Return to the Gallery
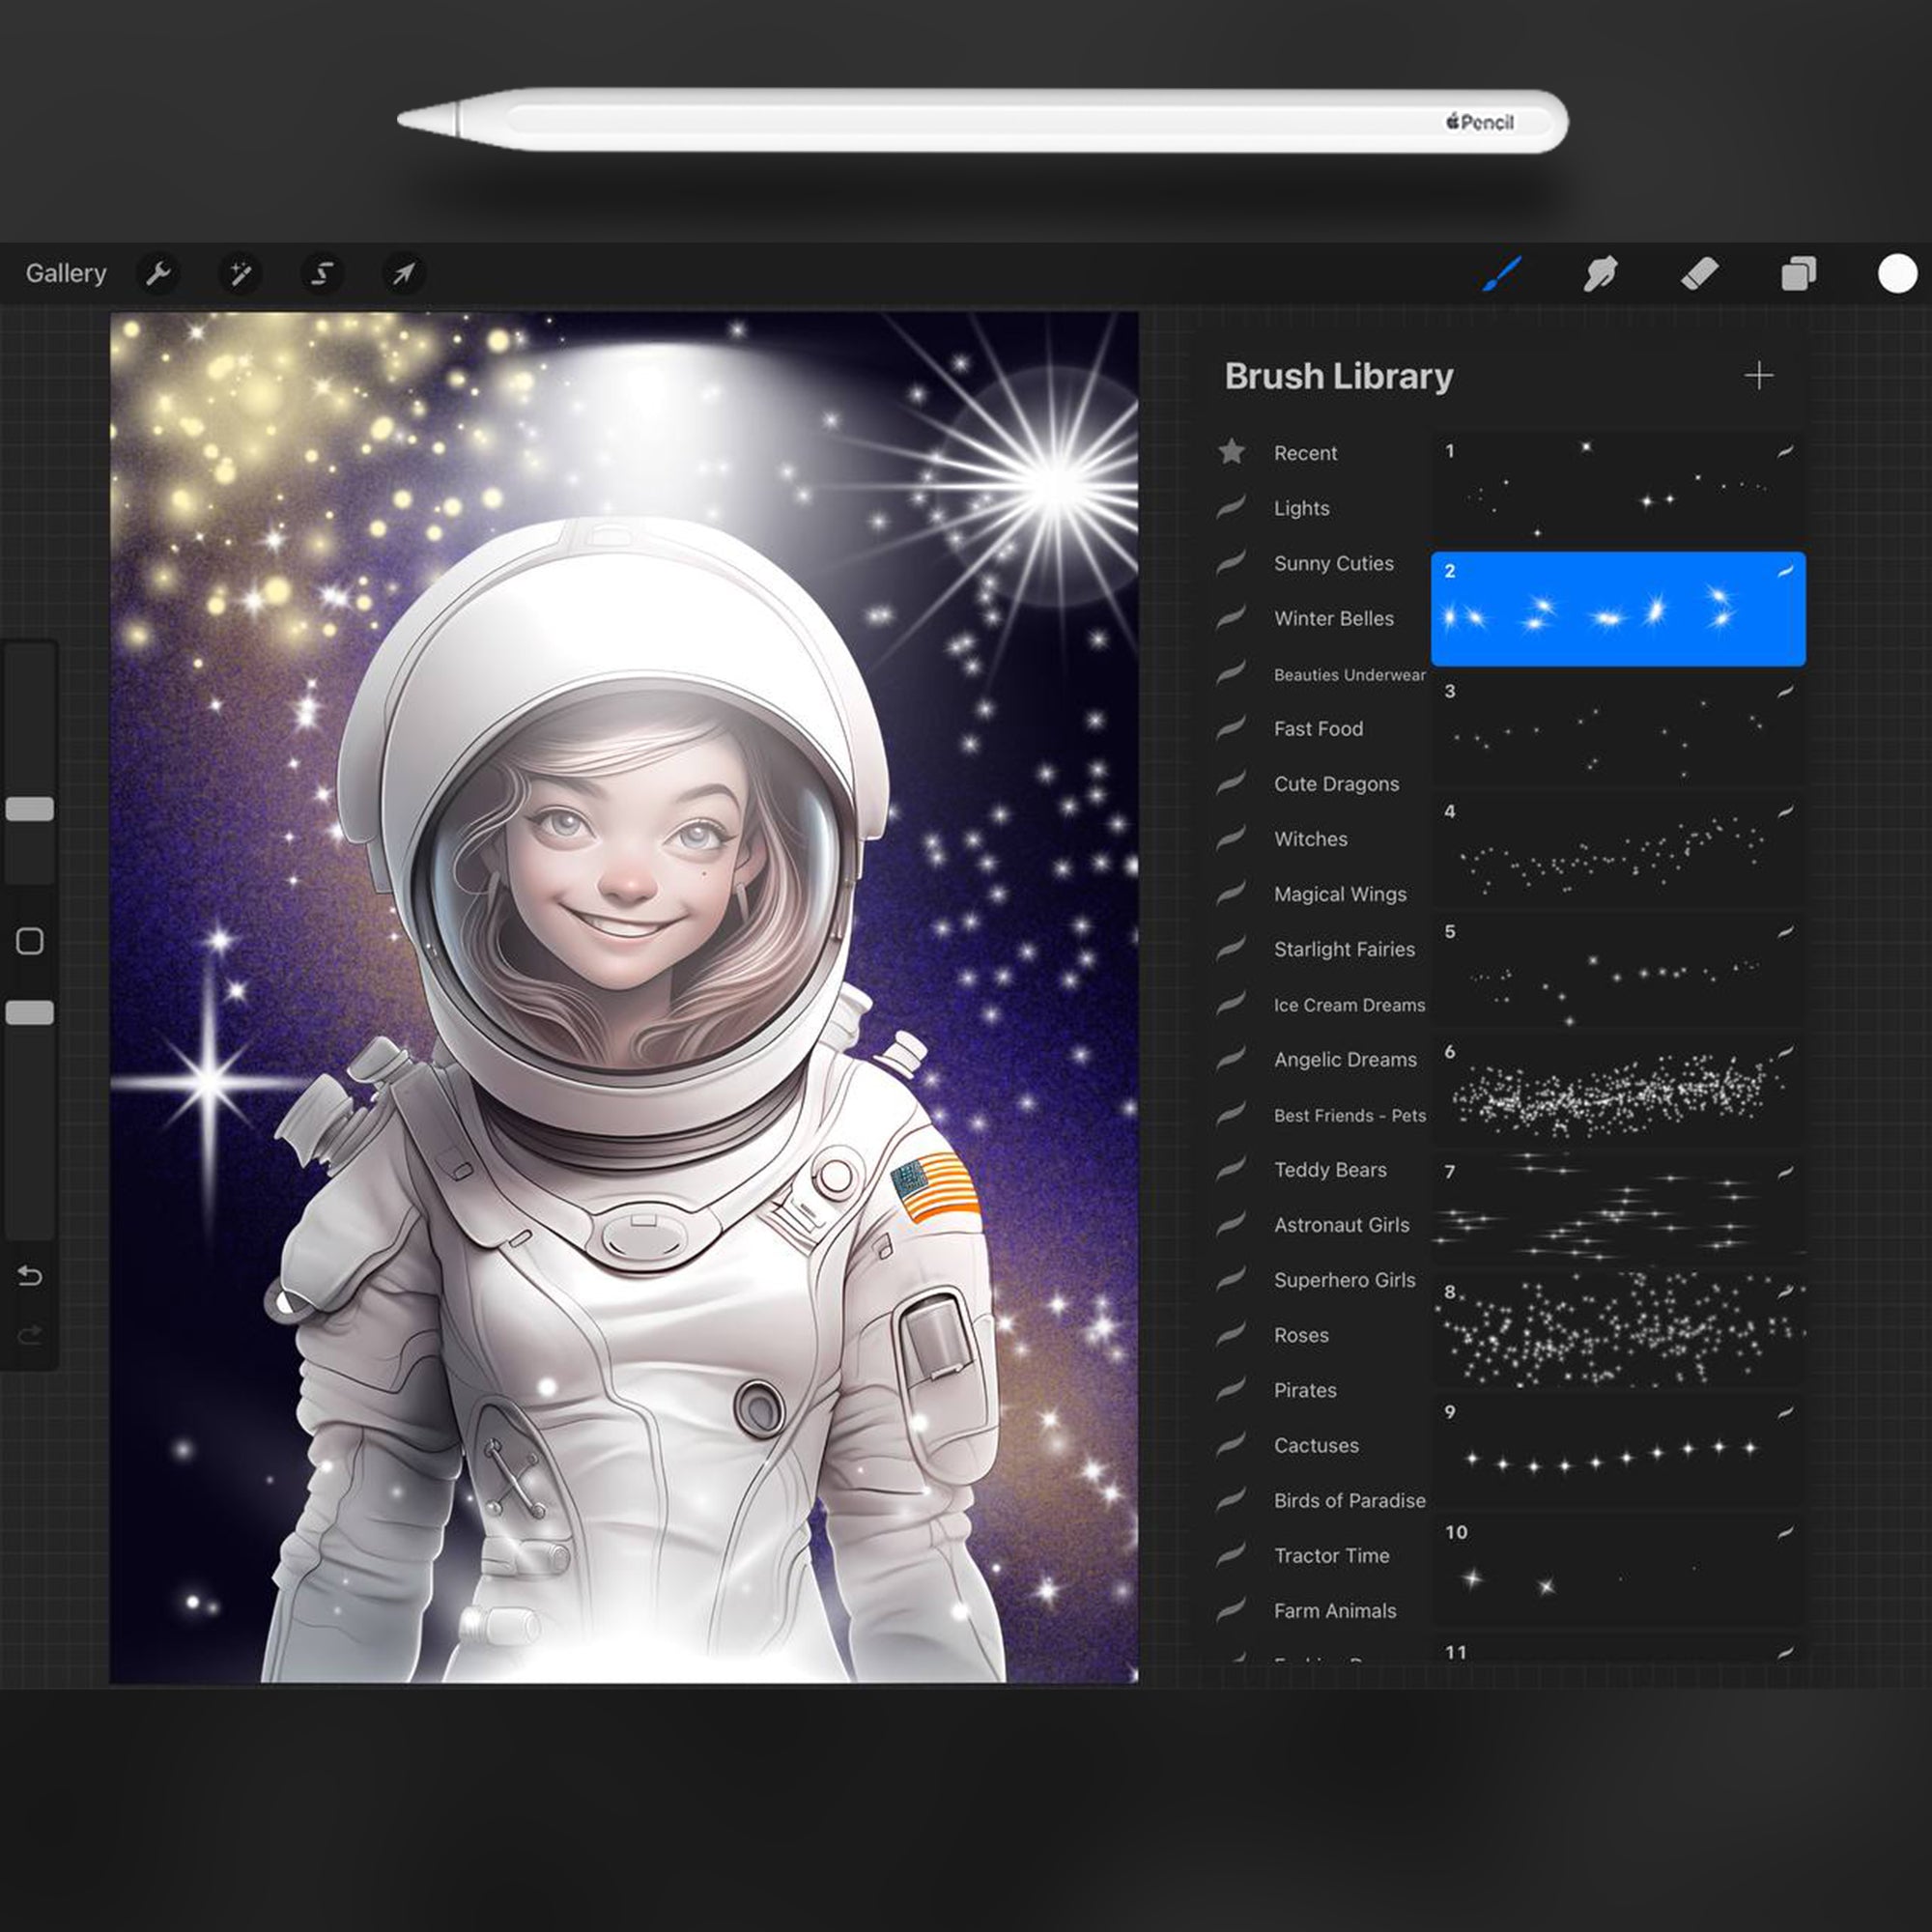The width and height of the screenshot is (1932, 1932). [66, 273]
